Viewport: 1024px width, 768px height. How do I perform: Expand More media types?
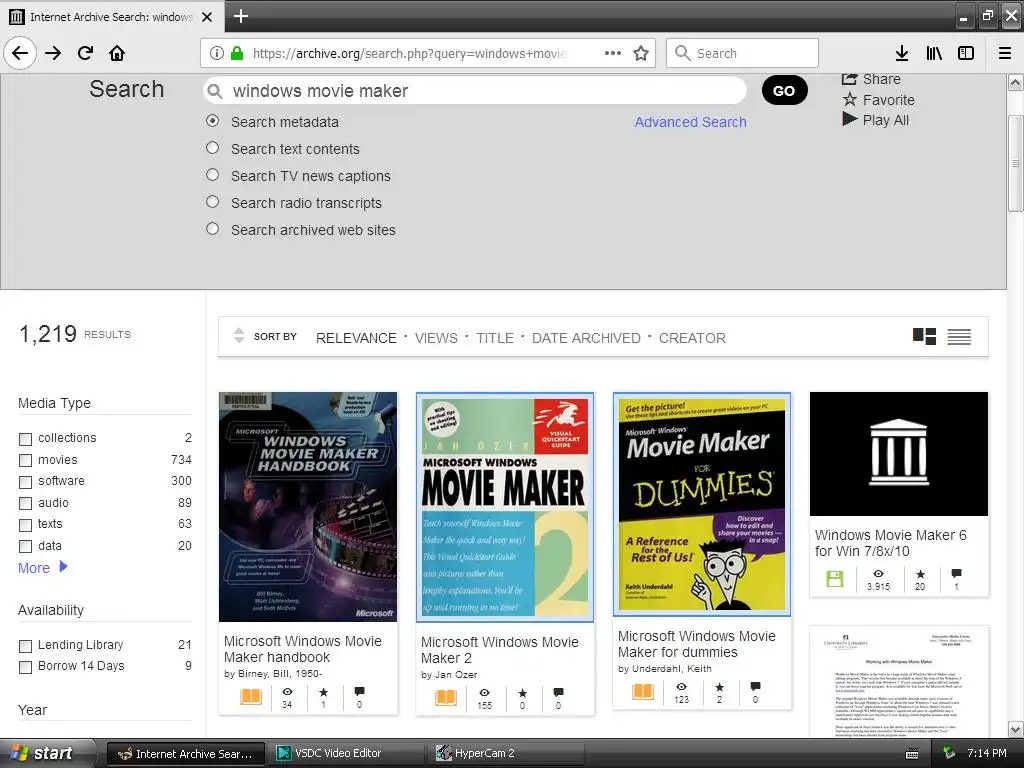[42, 568]
